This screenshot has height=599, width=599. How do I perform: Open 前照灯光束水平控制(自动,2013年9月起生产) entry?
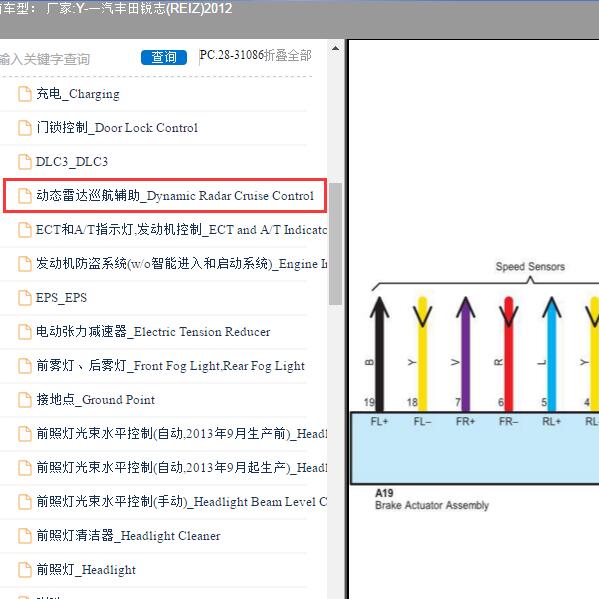point(181,468)
